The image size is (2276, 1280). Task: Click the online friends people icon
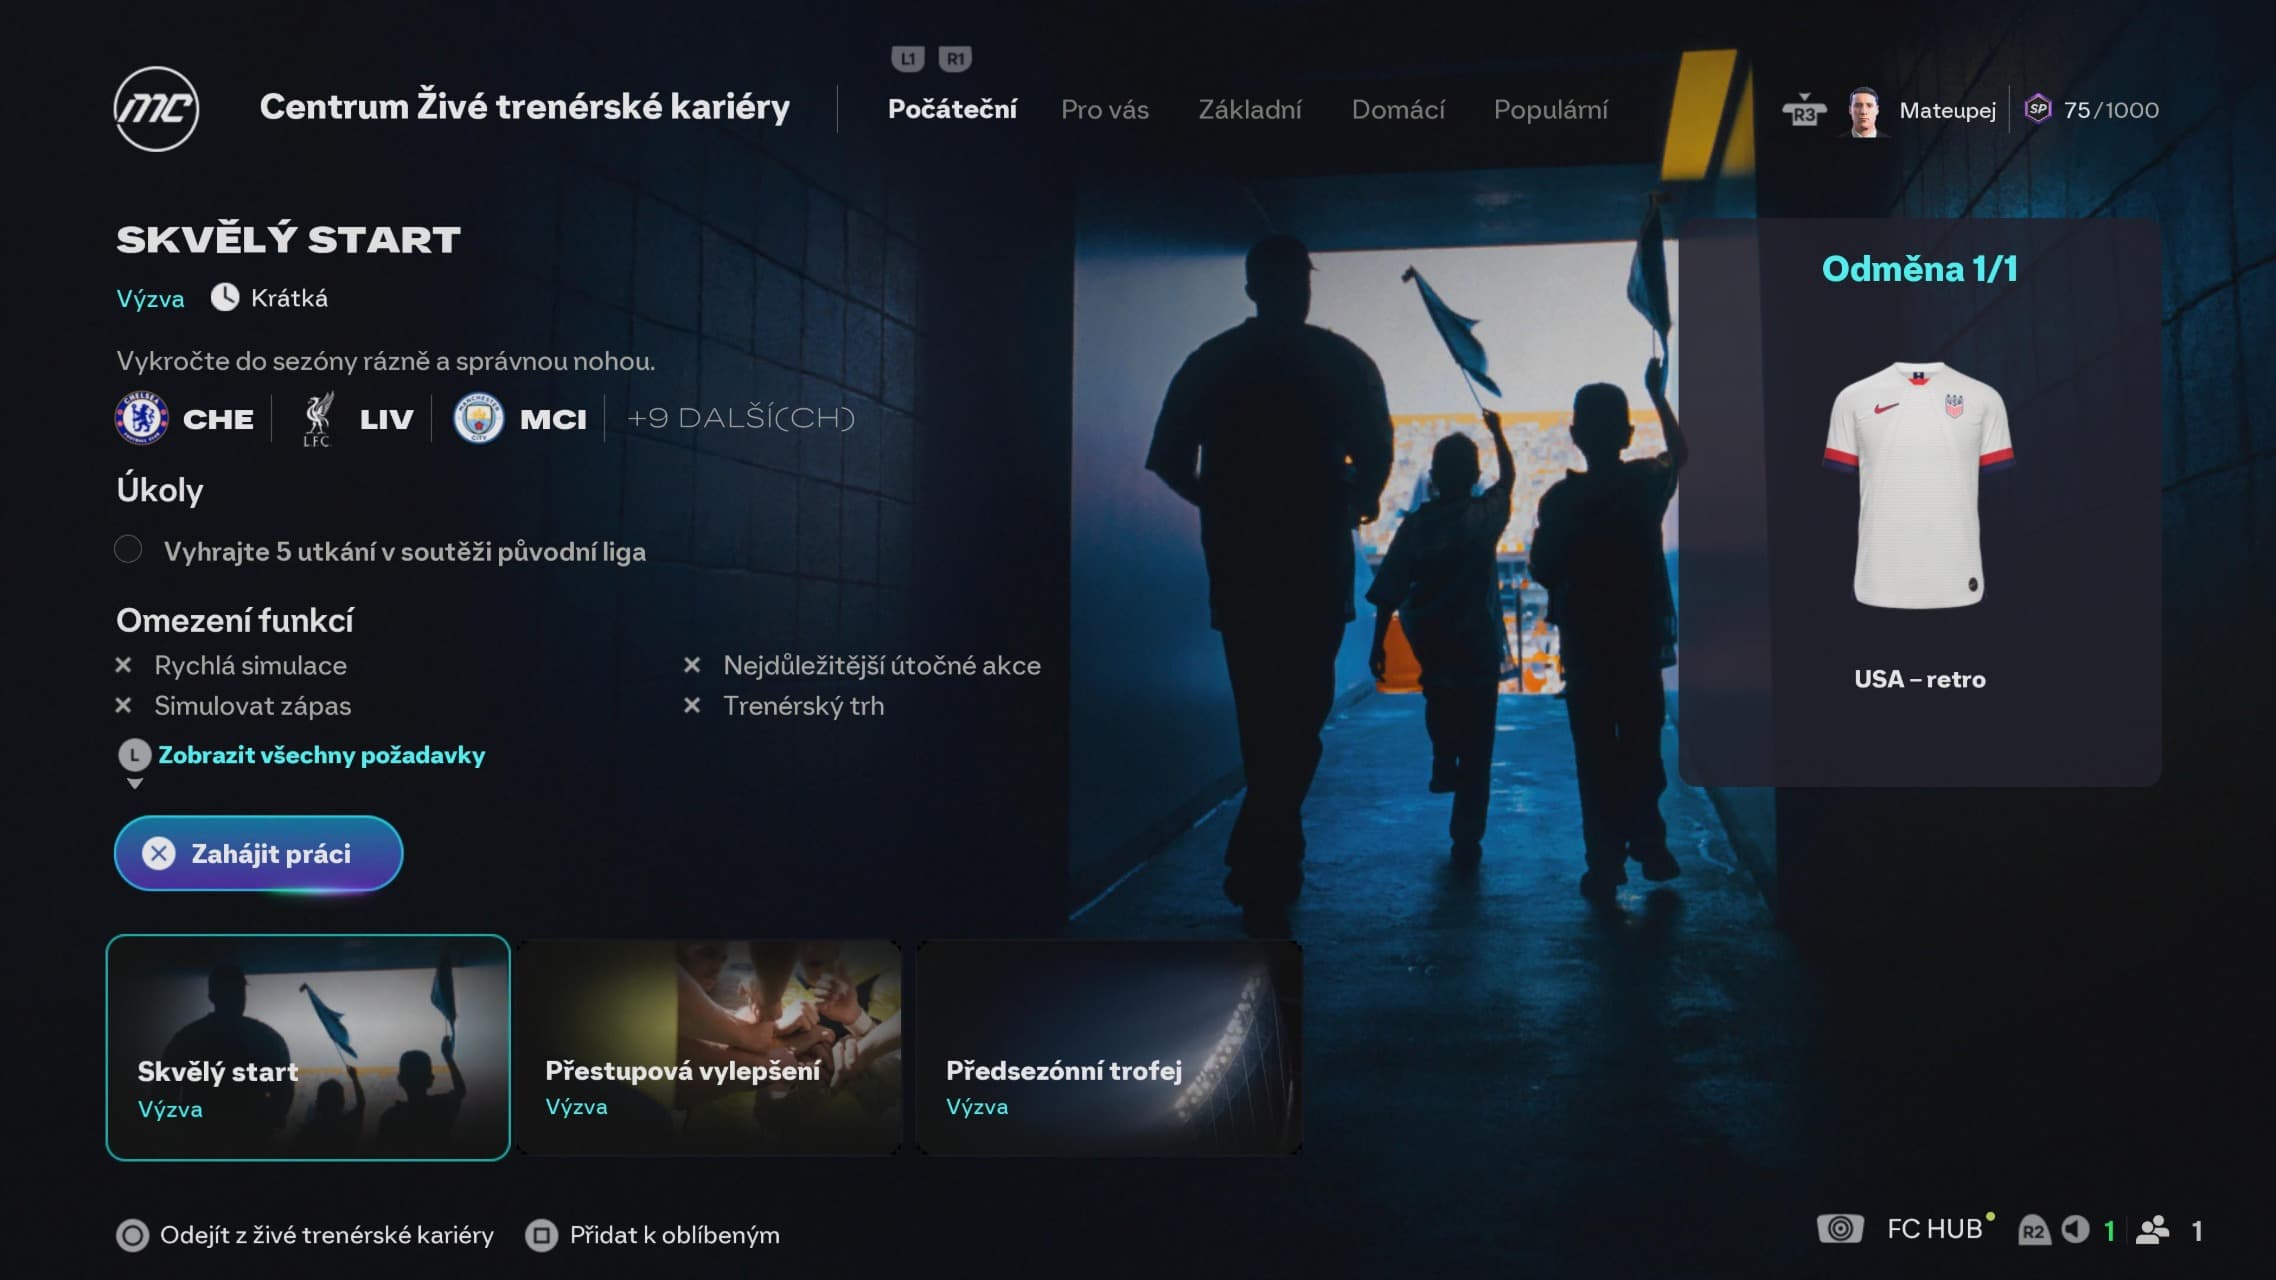[x=2152, y=1230]
